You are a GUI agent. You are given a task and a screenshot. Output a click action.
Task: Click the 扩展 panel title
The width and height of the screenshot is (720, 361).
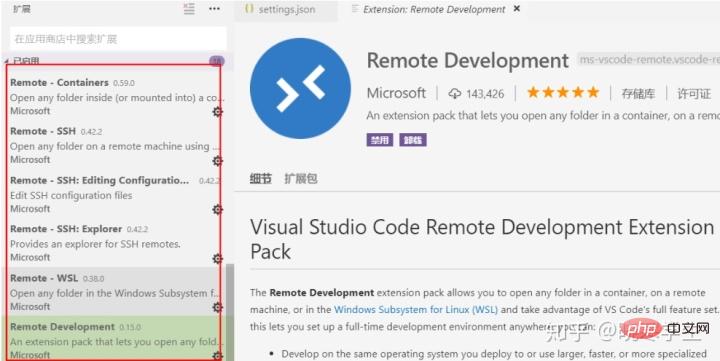point(22,9)
